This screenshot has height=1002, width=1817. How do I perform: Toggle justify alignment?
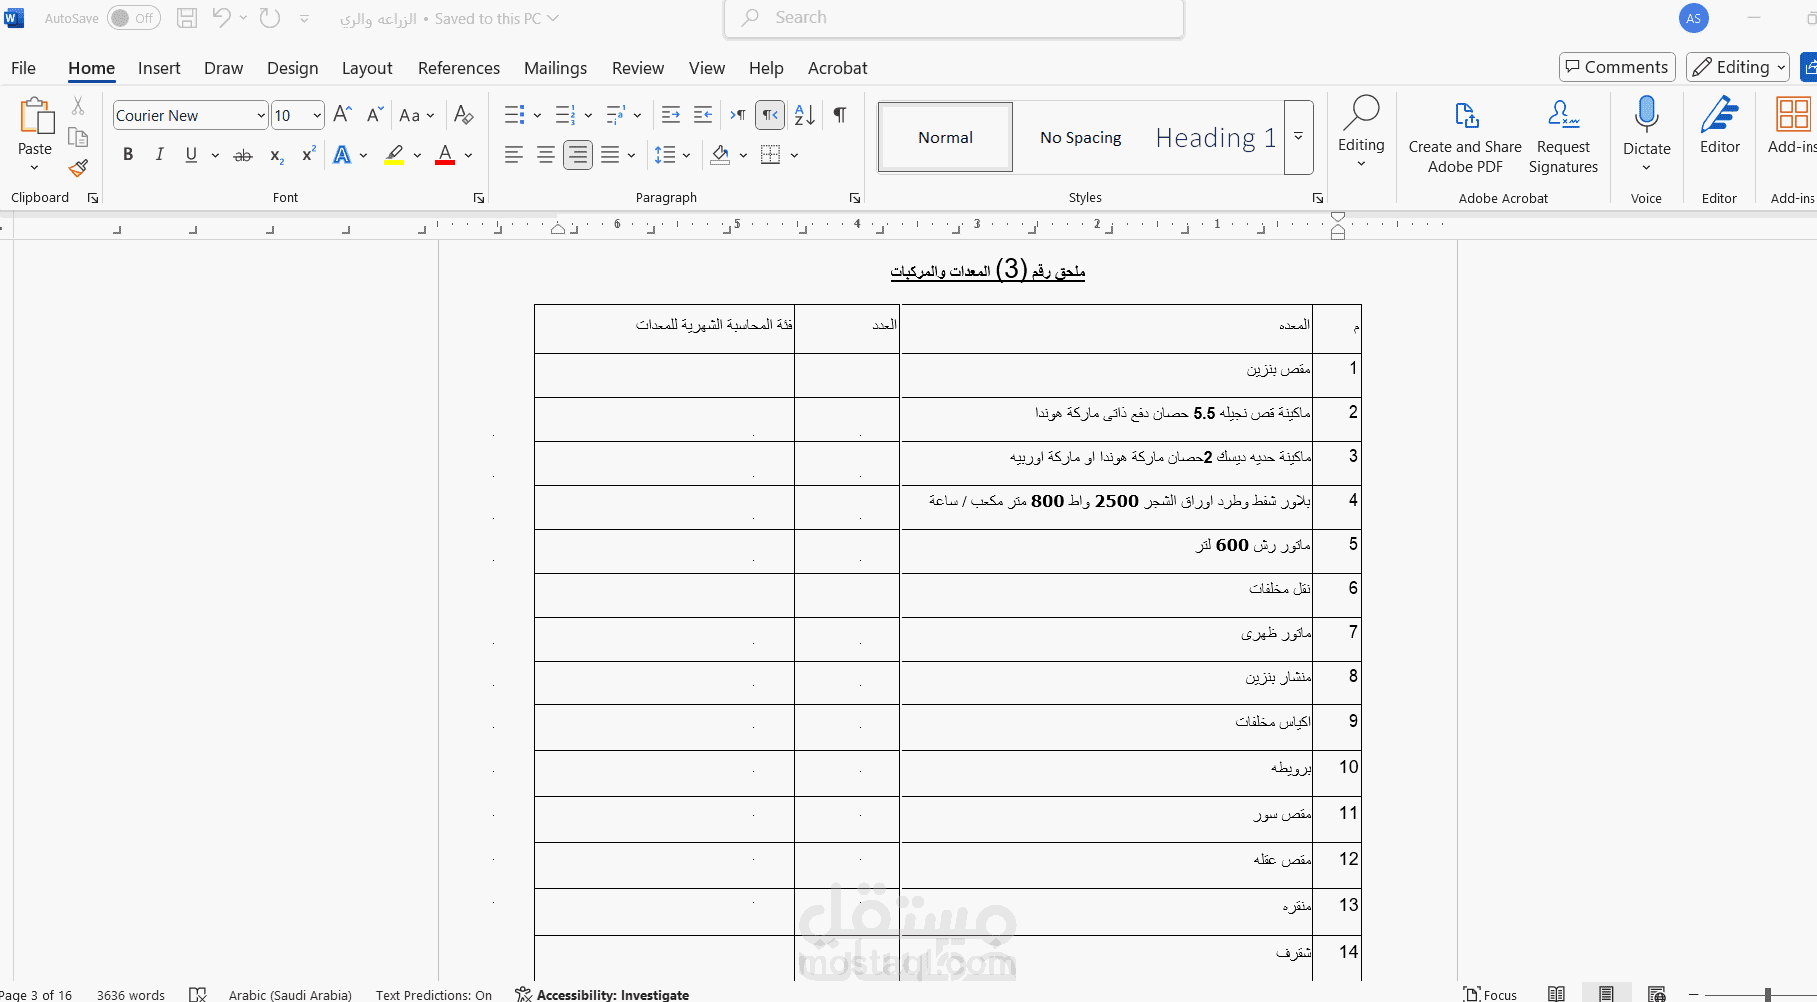tap(610, 155)
